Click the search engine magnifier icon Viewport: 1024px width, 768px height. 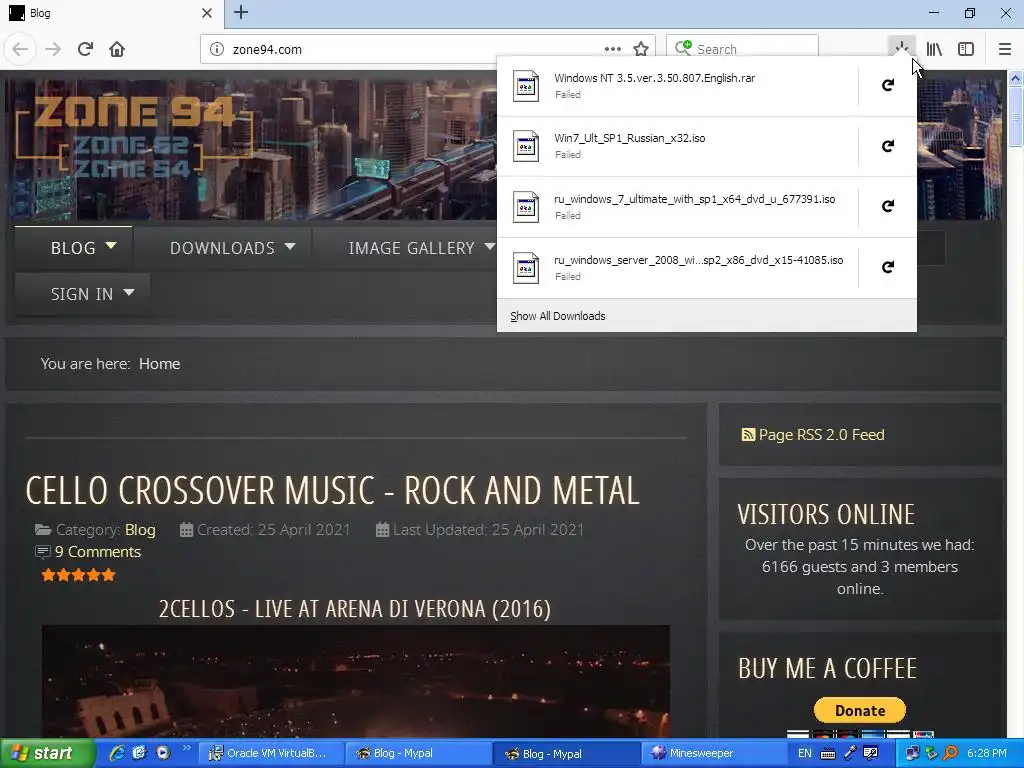[683, 48]
